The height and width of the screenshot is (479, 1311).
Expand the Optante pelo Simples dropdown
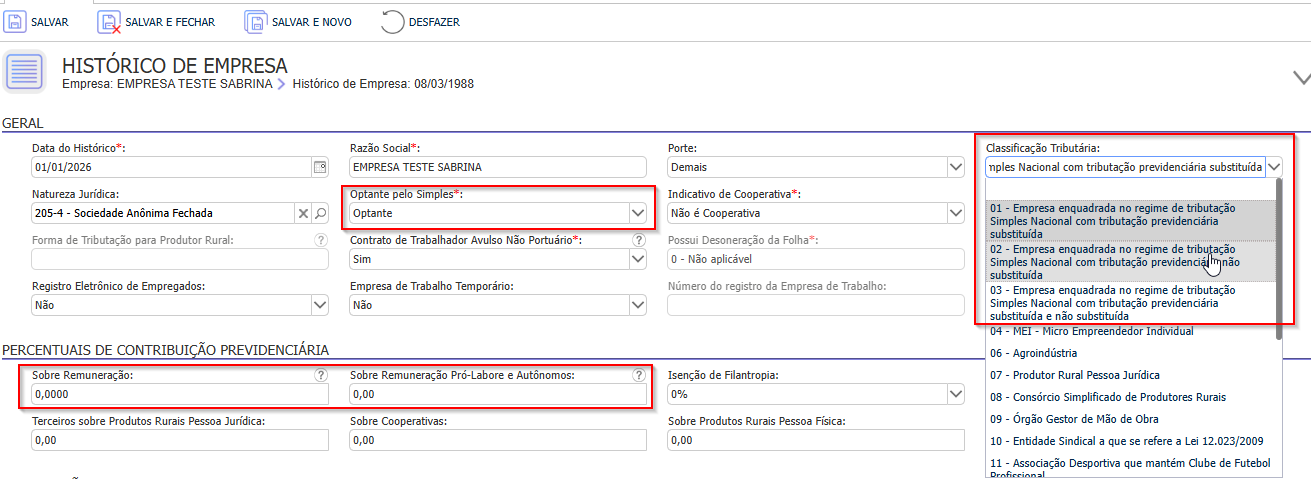[x=637, y=213]
